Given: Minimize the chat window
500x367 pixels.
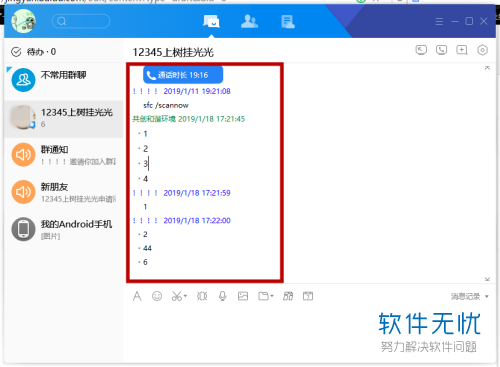Looking at the screenshot, I should [x=455, y=22].
